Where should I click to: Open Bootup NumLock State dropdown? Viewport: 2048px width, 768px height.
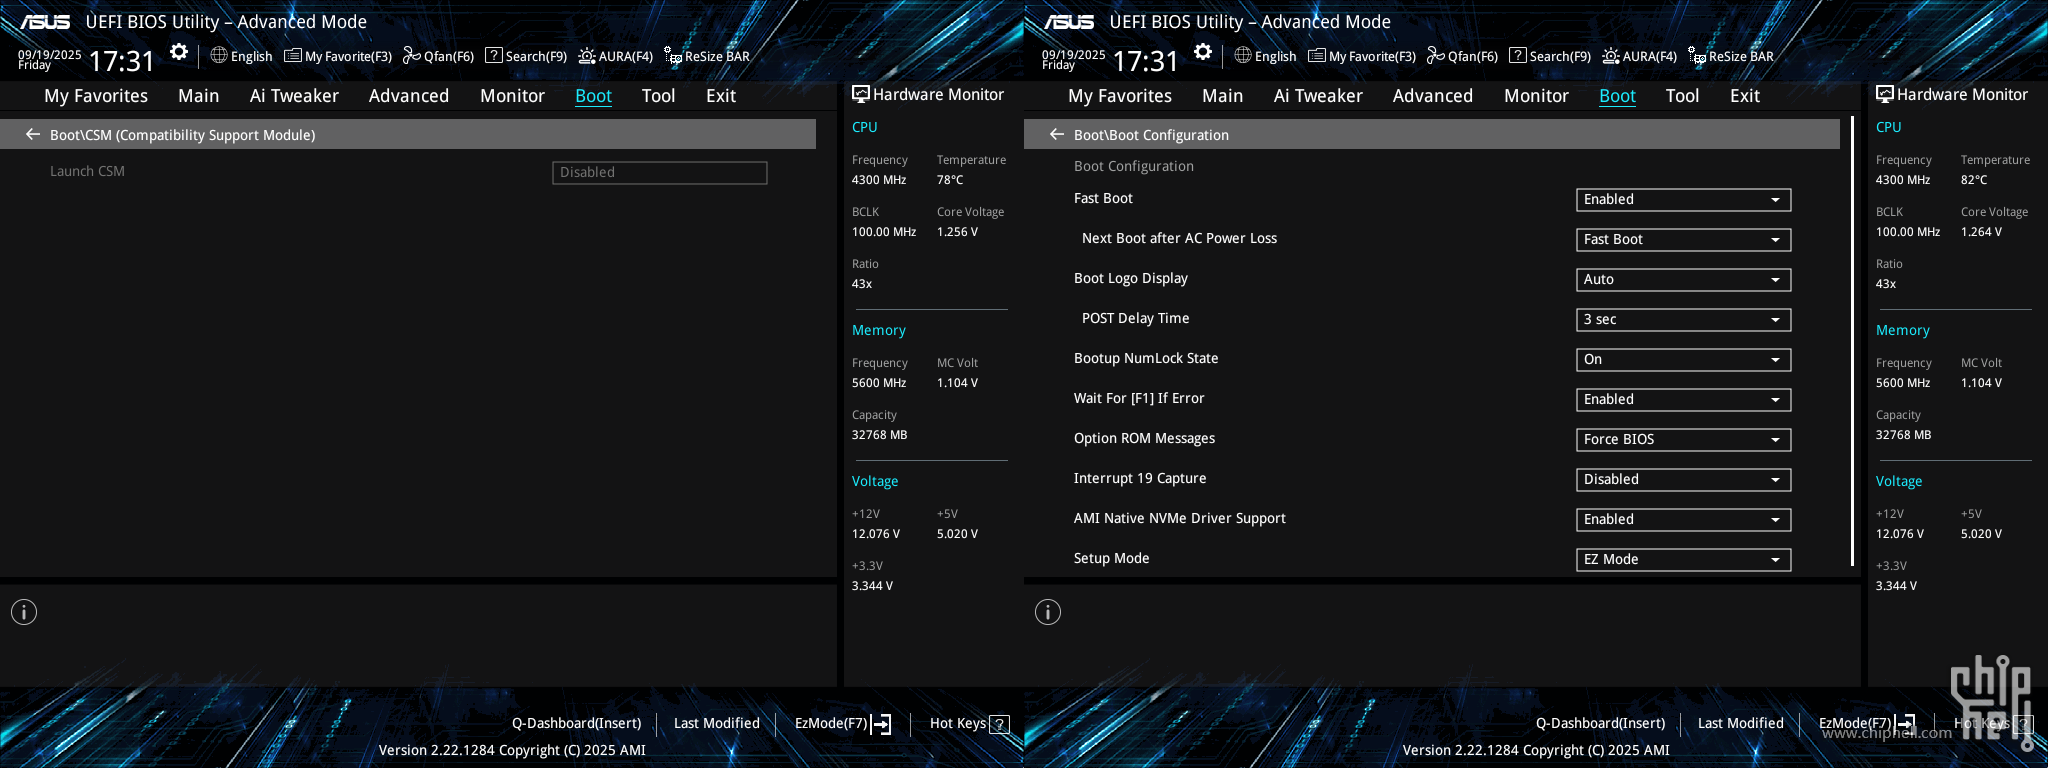point(1683,360)
